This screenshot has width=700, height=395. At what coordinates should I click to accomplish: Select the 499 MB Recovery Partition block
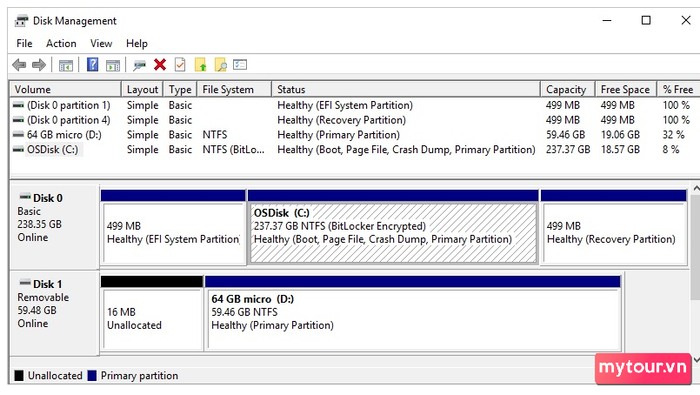(x=613, y=228)
